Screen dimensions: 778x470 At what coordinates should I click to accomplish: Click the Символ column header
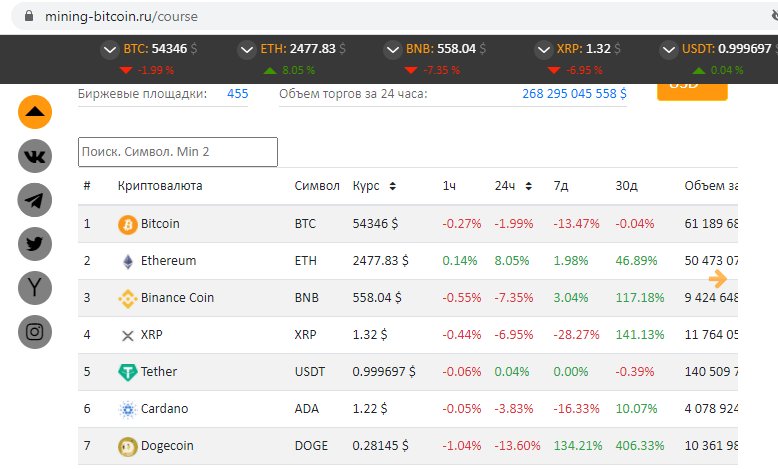point(317,186)
